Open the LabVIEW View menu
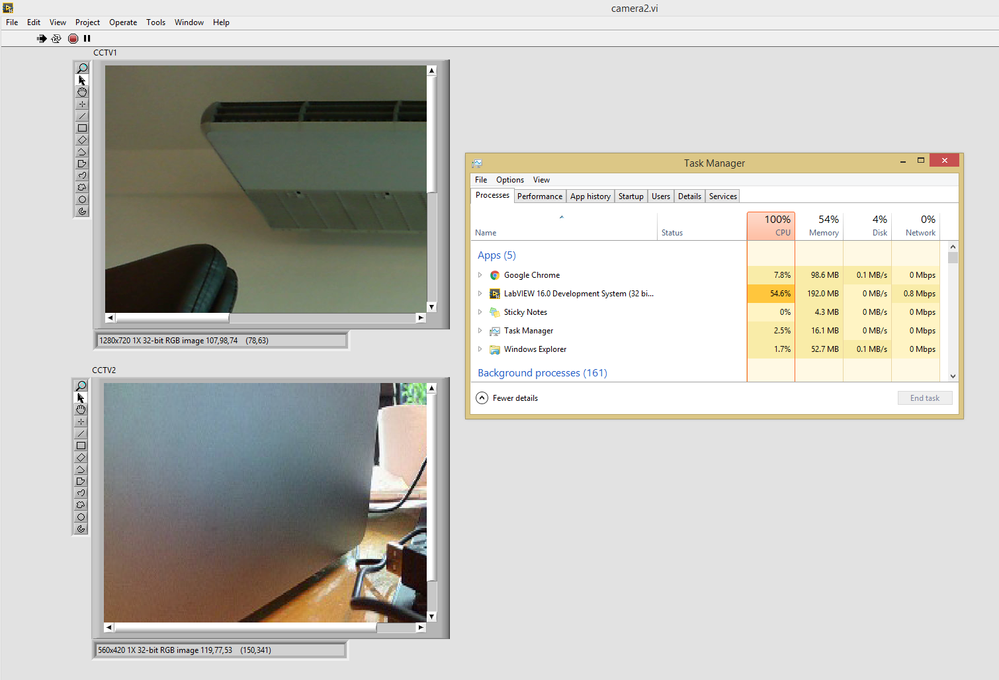 (58, 22)
